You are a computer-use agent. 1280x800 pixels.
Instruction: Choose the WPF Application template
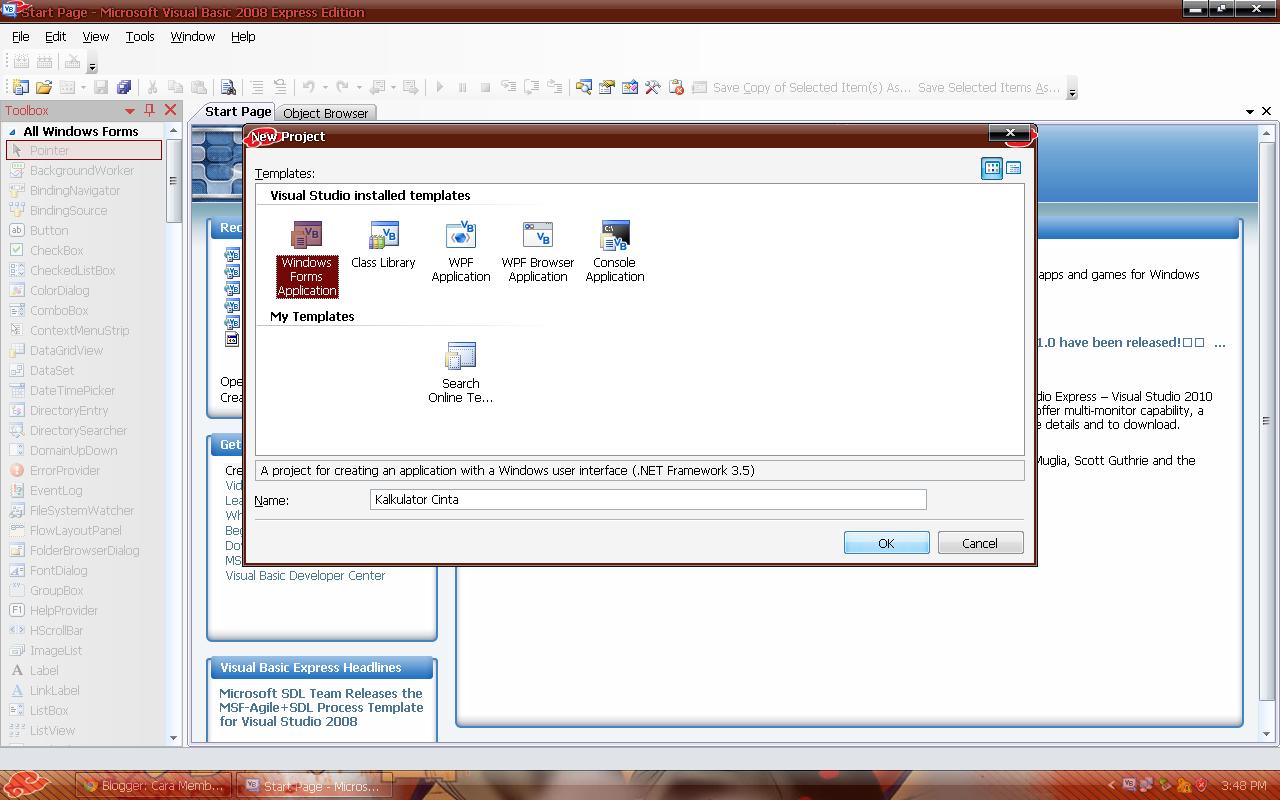click(461, 252)
